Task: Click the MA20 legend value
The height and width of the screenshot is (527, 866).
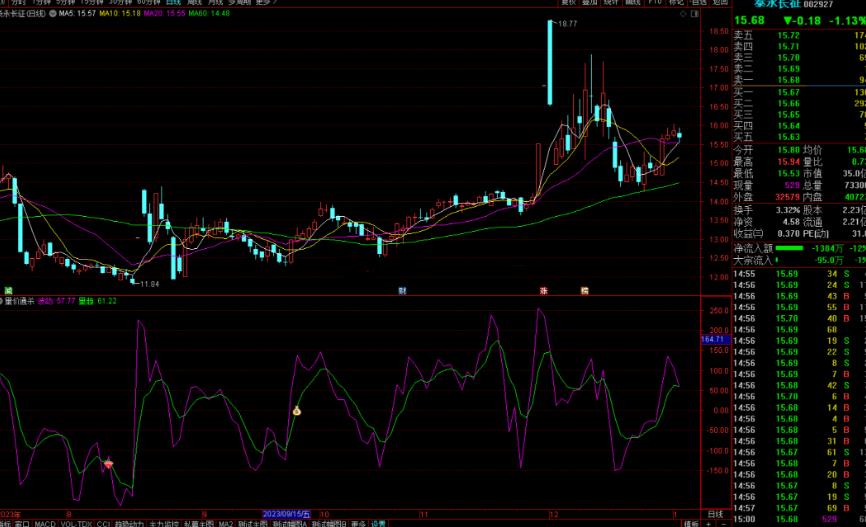Action: (x=165, y=13)
